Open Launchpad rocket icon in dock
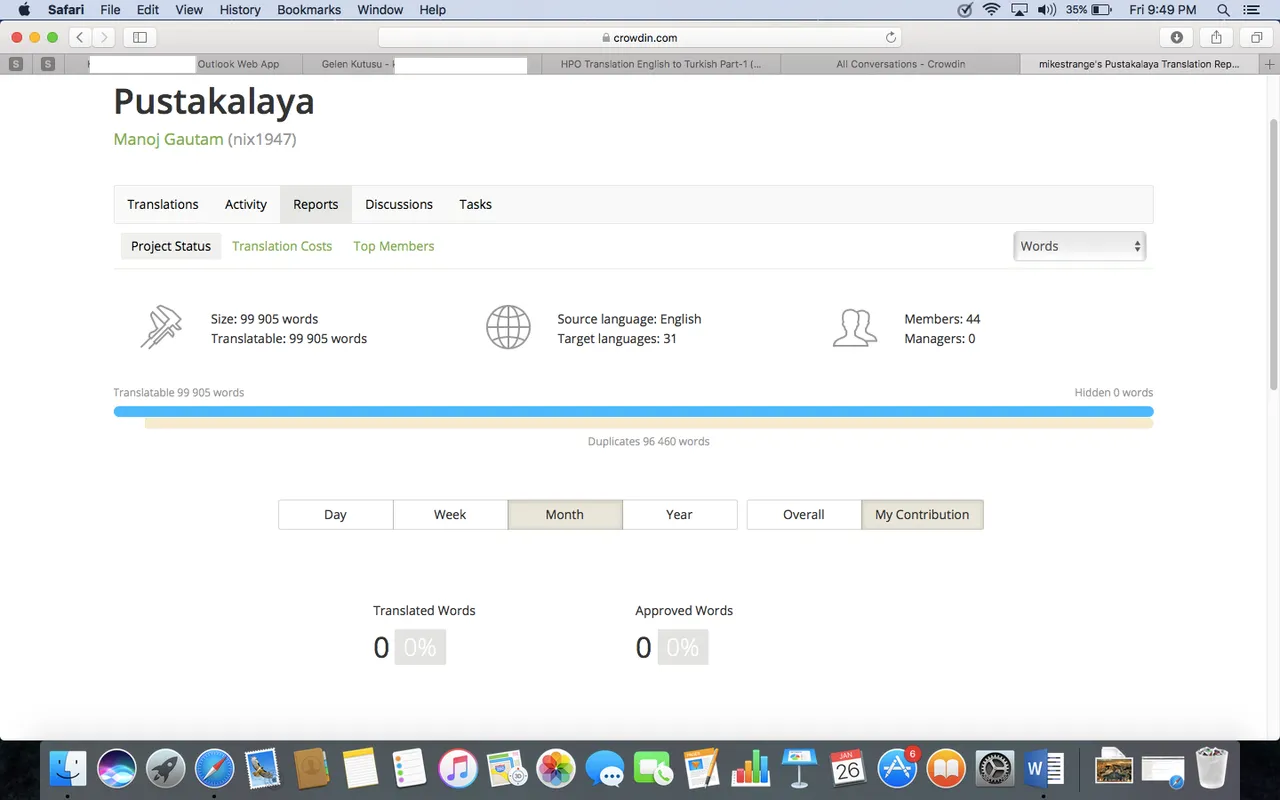This screenshot has width=1280, height=800. 166,768
